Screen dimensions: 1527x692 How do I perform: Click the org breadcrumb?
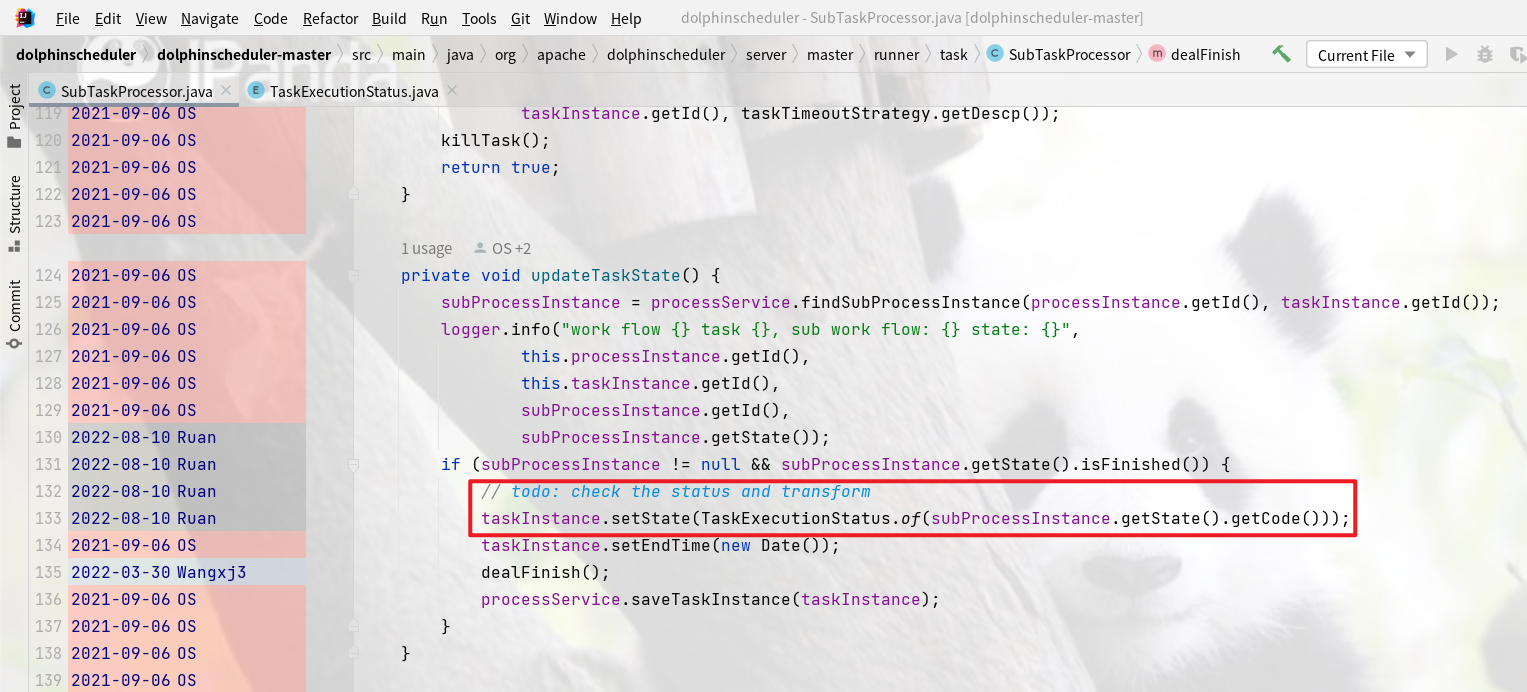click(x=506, y=54)
